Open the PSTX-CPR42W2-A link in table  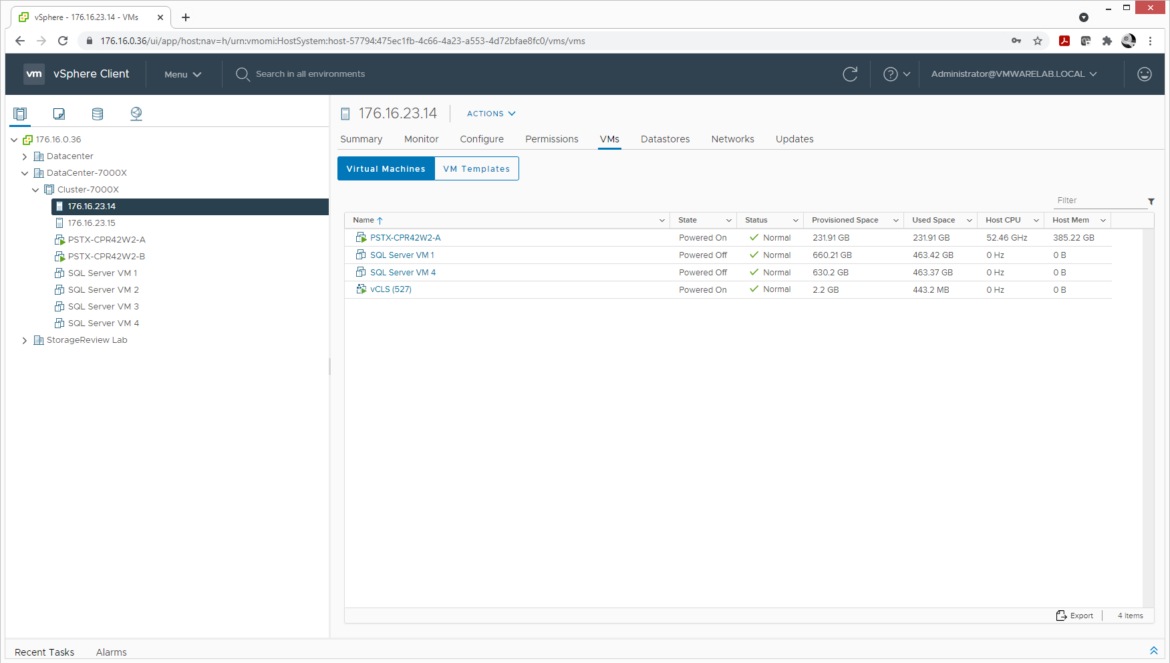(405, 238)
